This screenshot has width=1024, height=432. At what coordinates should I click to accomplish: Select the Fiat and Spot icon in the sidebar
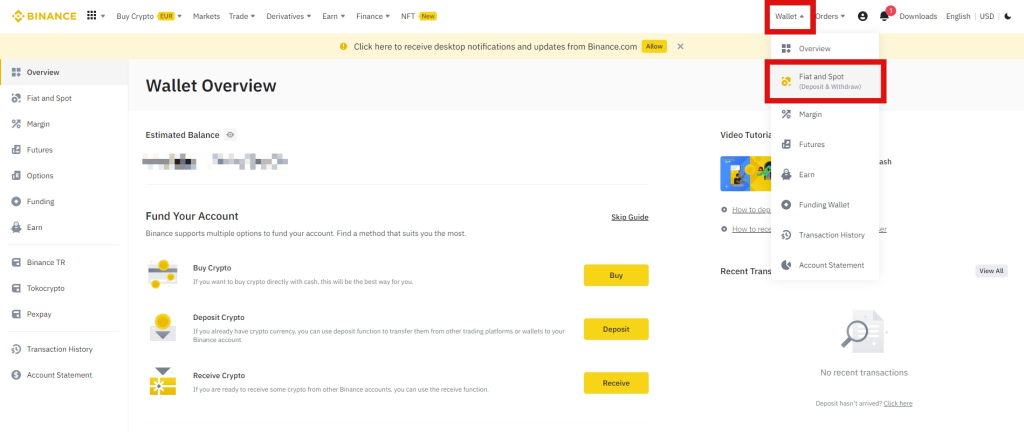coord(16,99)
